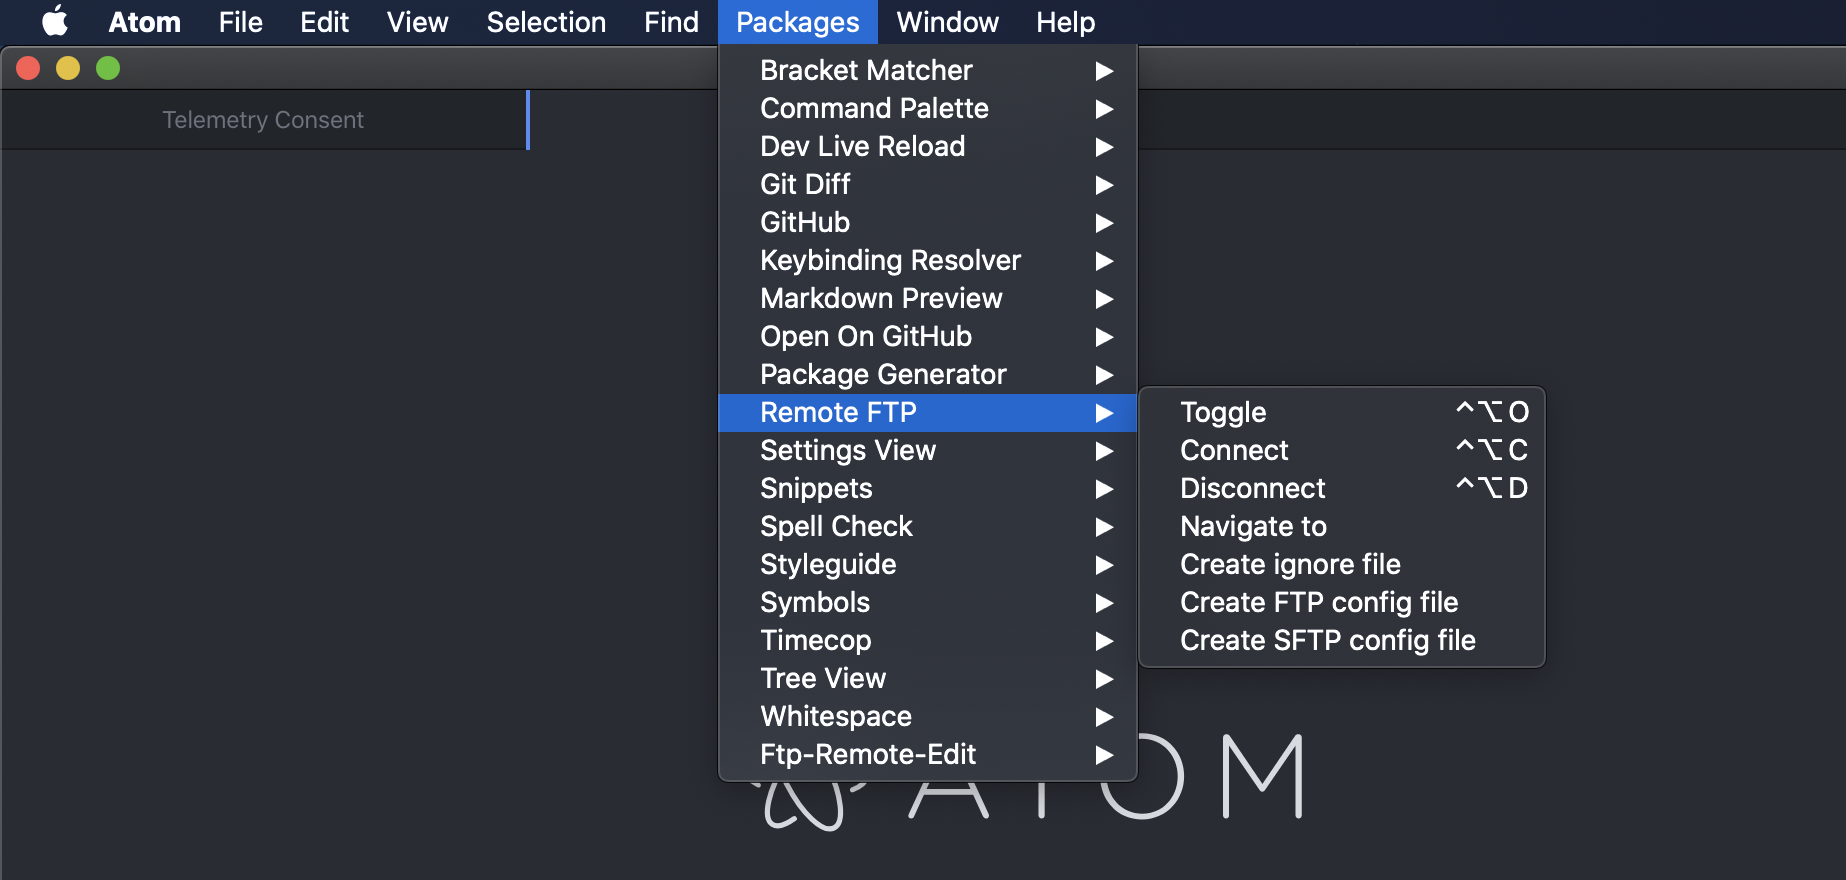Open the File menu

(241, 22)
